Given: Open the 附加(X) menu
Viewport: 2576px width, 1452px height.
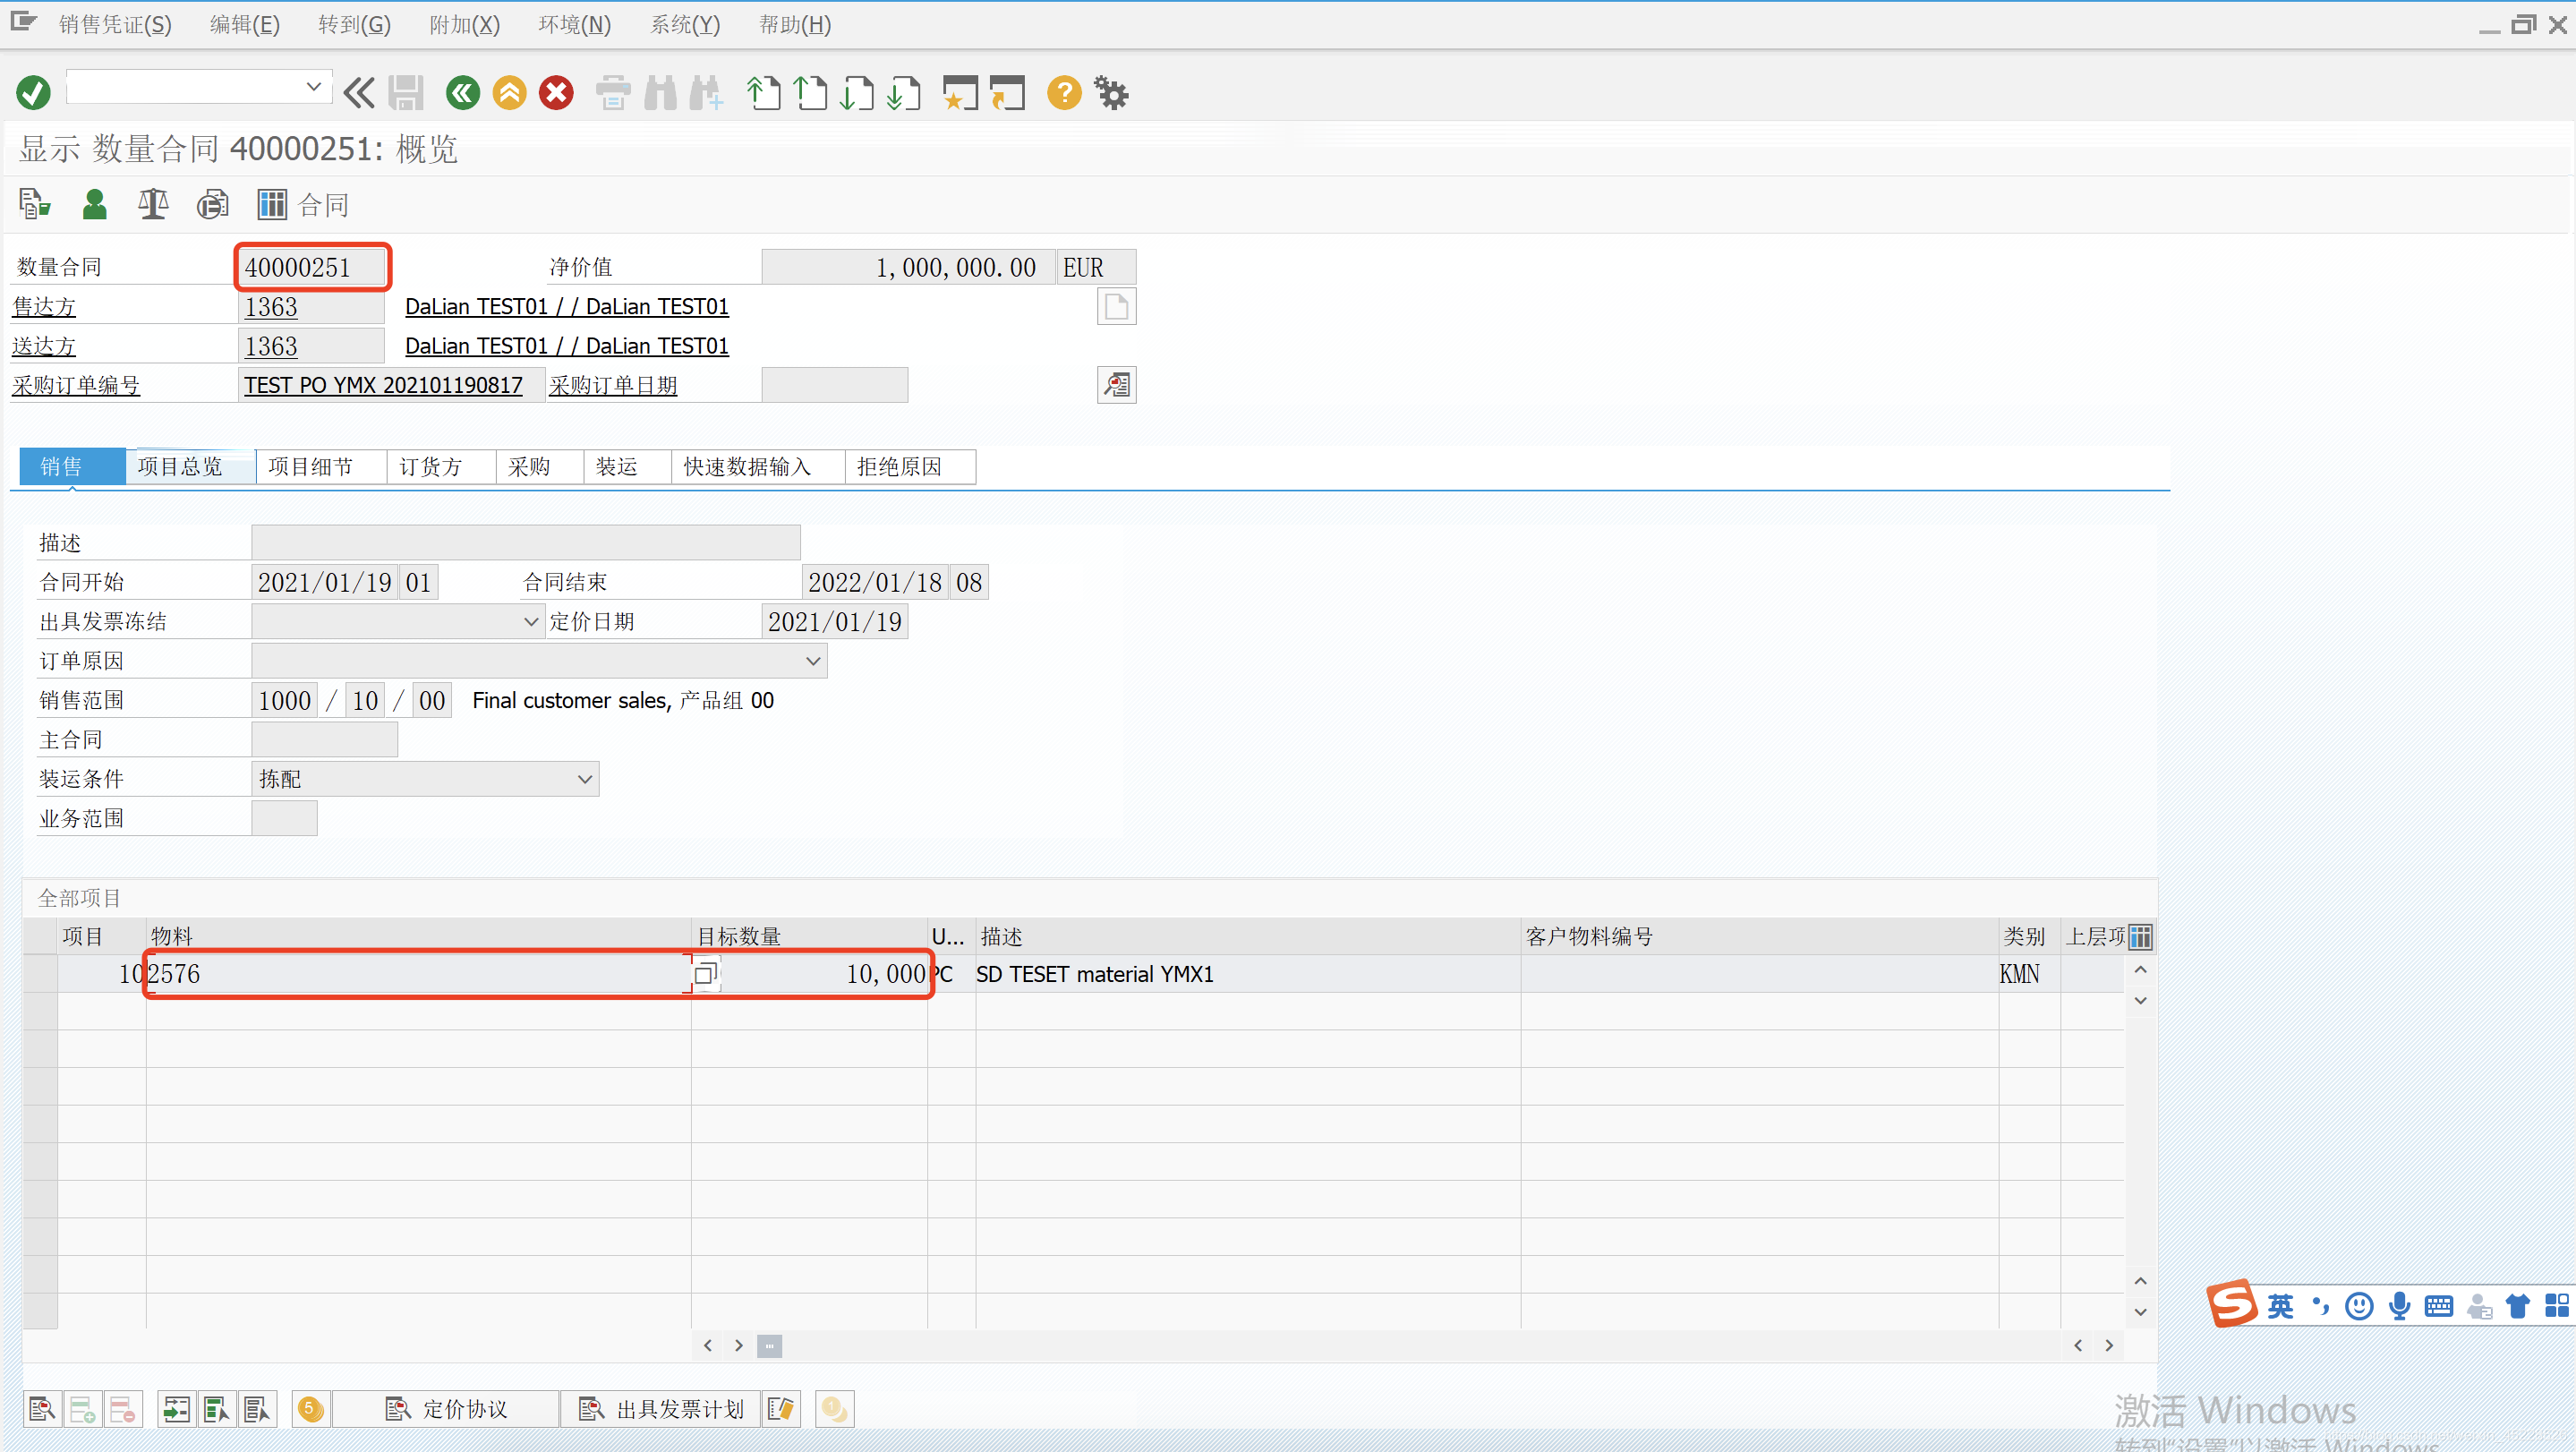Looking at the screenshot, I should tap(464, 24).
